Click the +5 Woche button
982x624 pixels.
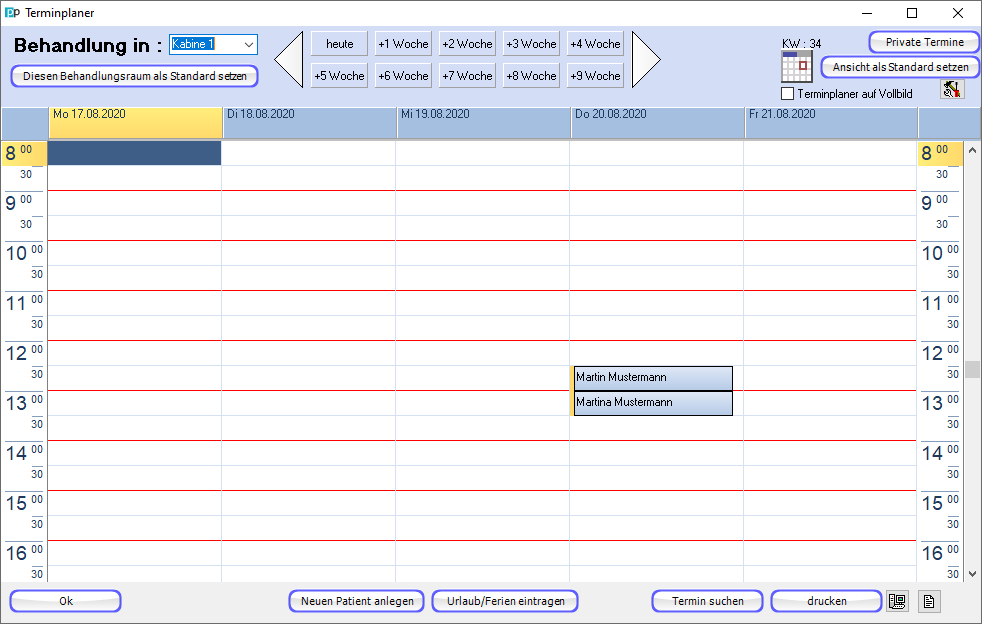pos(339,76)
